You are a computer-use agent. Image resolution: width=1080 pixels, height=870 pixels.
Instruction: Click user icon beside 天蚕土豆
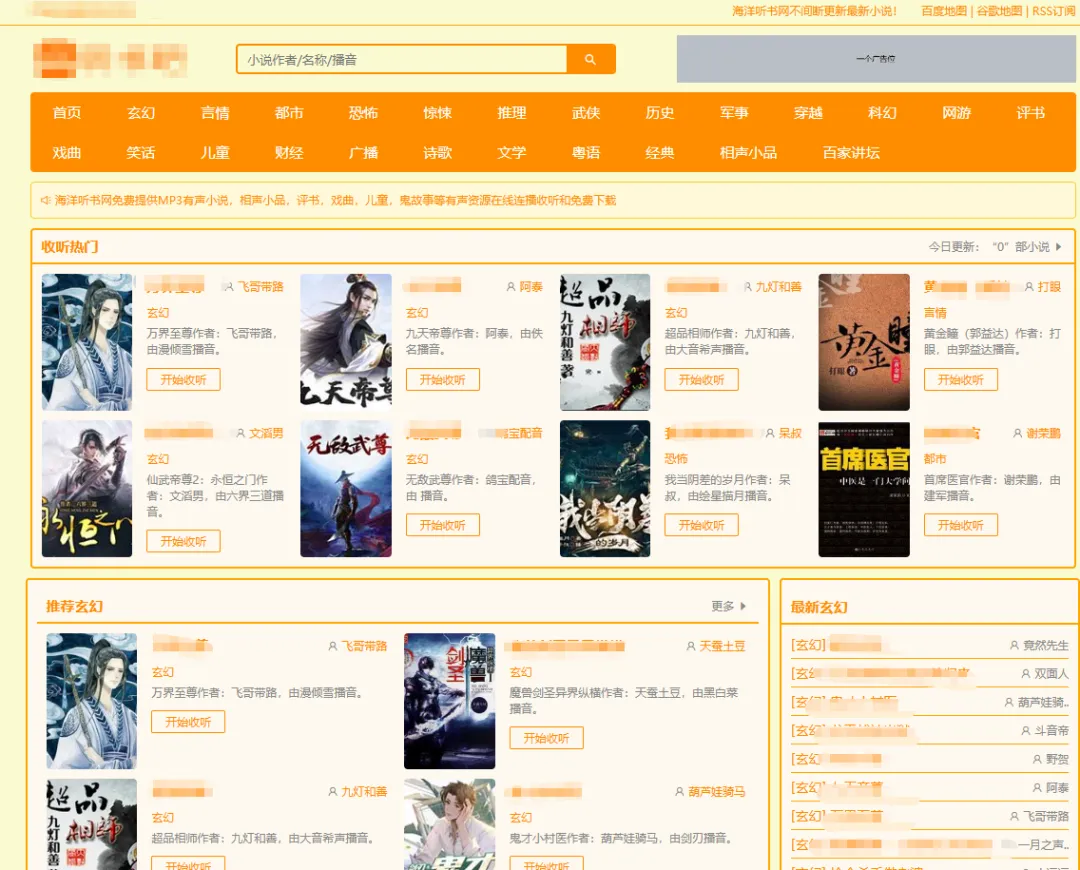[x=691, y=646]
